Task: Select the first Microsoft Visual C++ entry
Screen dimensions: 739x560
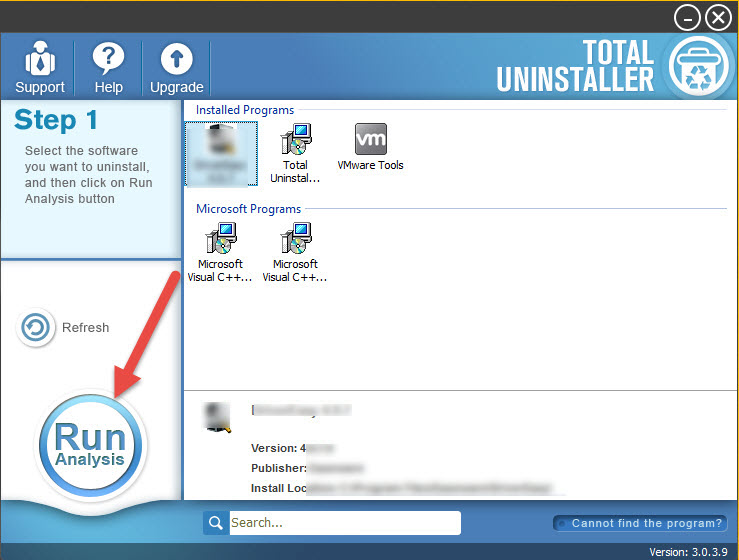Action: (220, 252)
